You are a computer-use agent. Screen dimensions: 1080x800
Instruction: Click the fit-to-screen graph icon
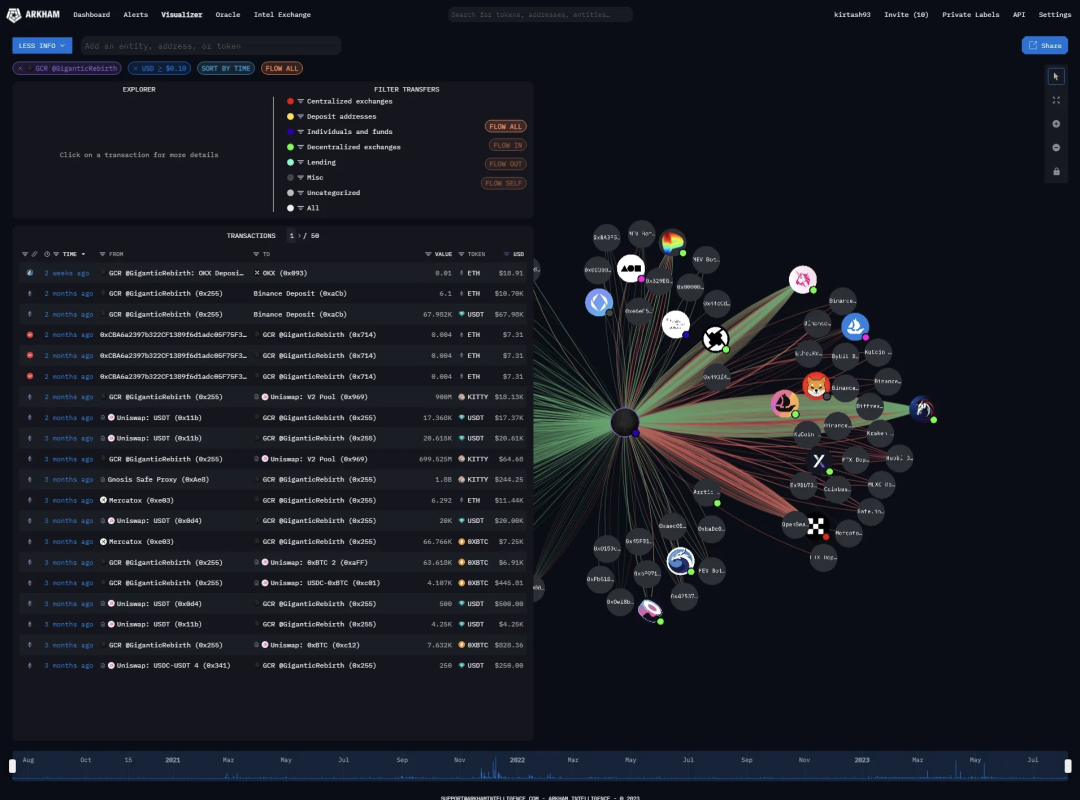pos(1056,100)
